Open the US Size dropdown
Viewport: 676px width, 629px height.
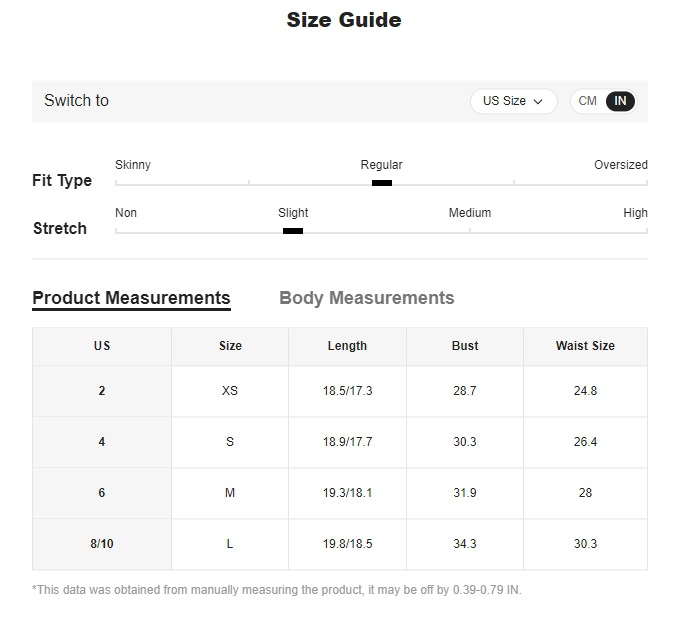pos(512,101)
